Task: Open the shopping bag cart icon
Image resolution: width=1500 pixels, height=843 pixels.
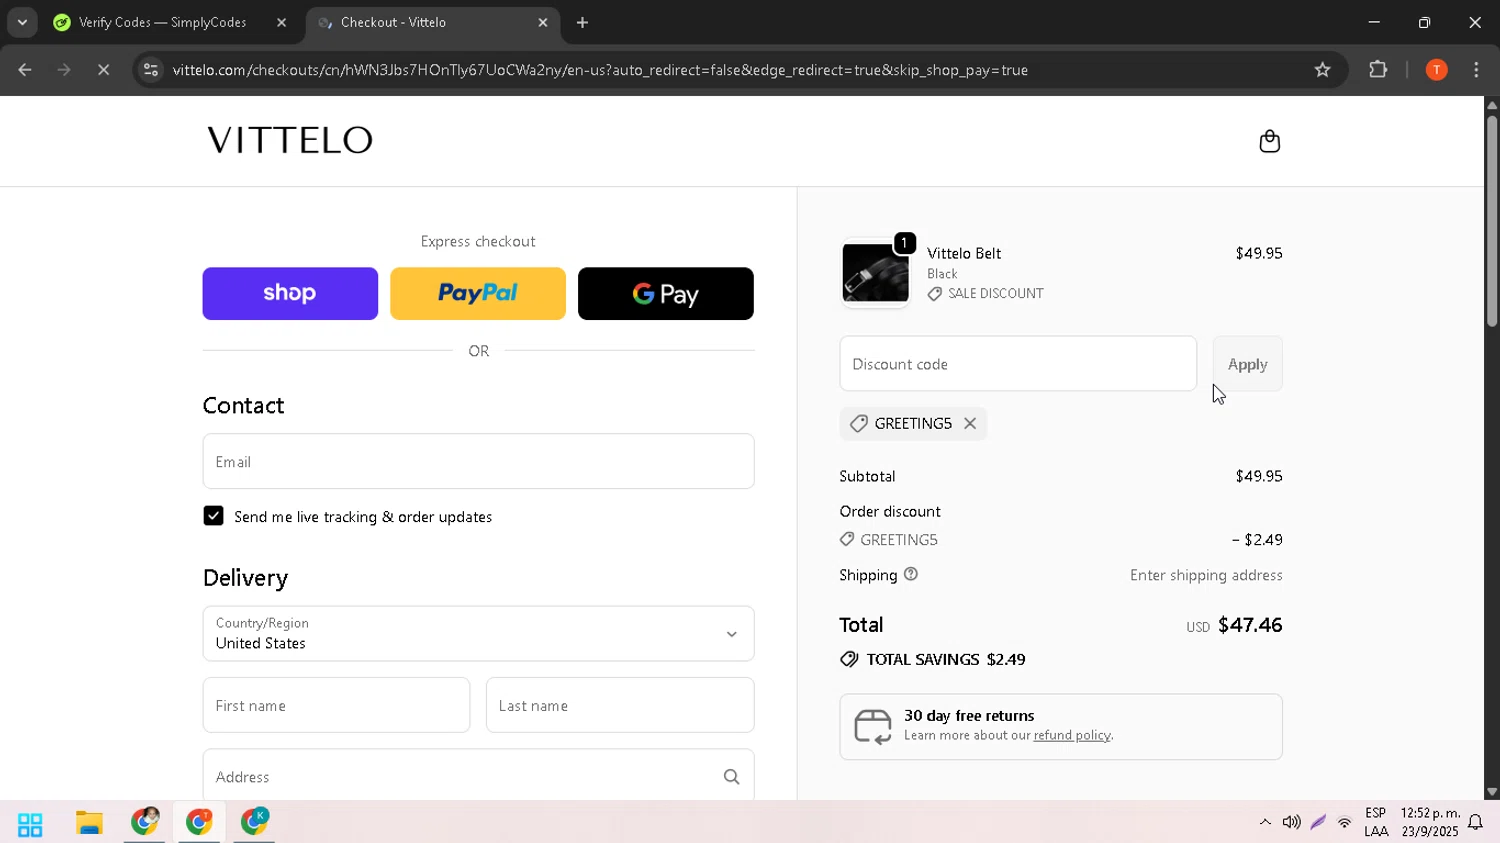Action: (x=1269, y=141)
